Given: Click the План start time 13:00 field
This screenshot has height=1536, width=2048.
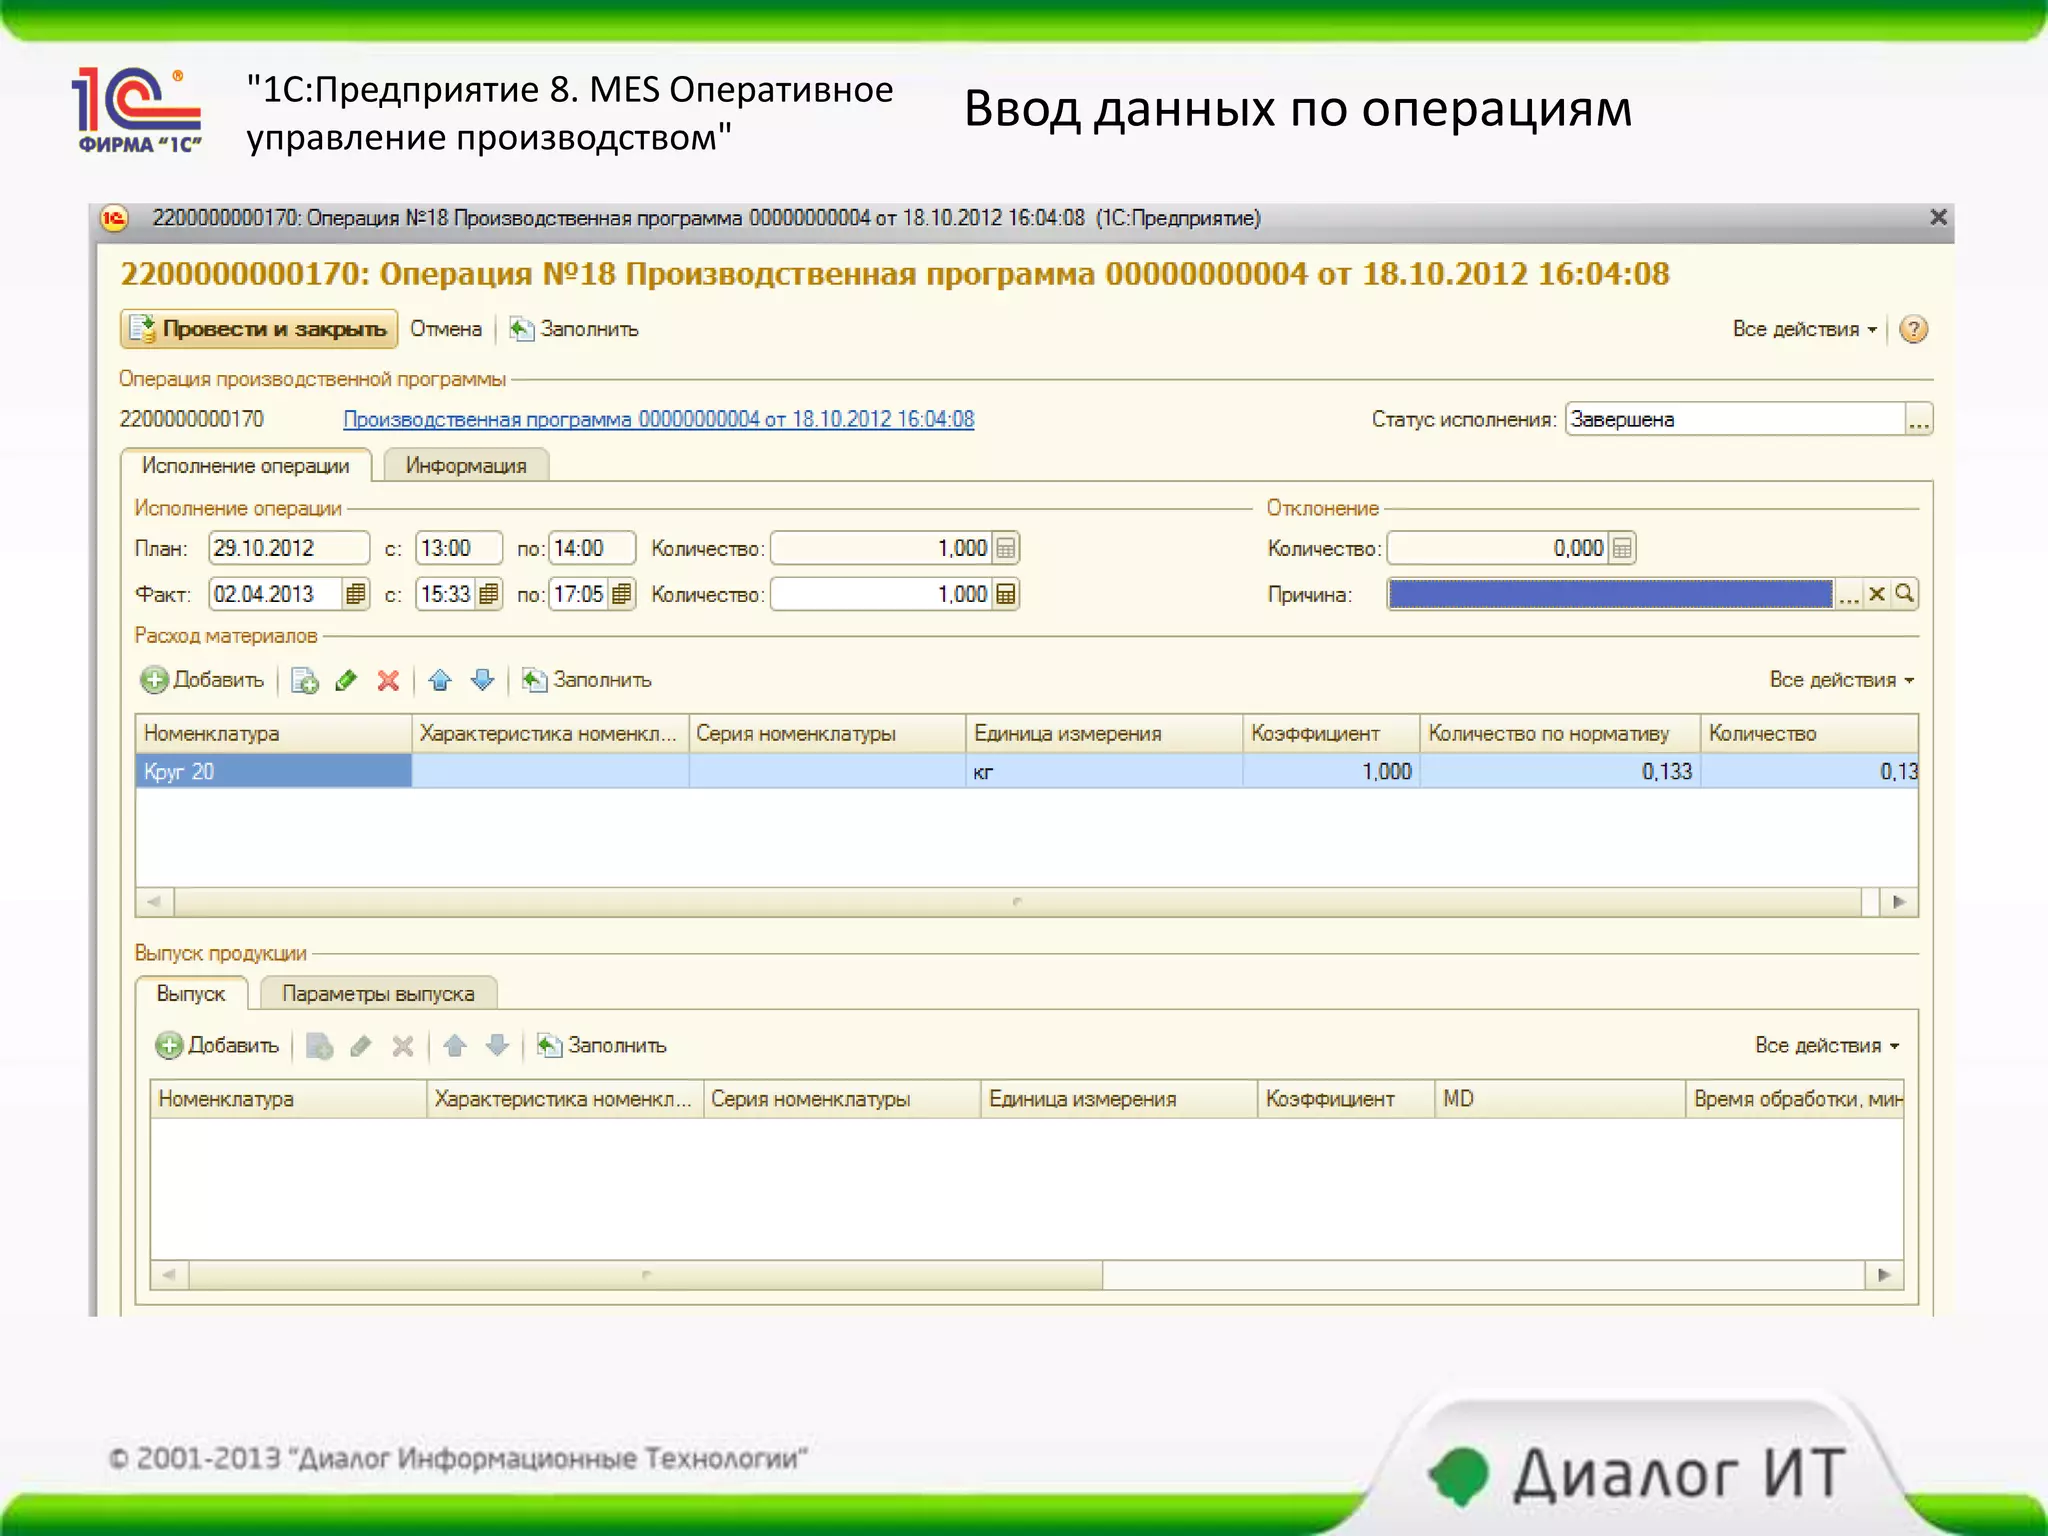Looking at the screenshot, I should (x=458, y=548).
